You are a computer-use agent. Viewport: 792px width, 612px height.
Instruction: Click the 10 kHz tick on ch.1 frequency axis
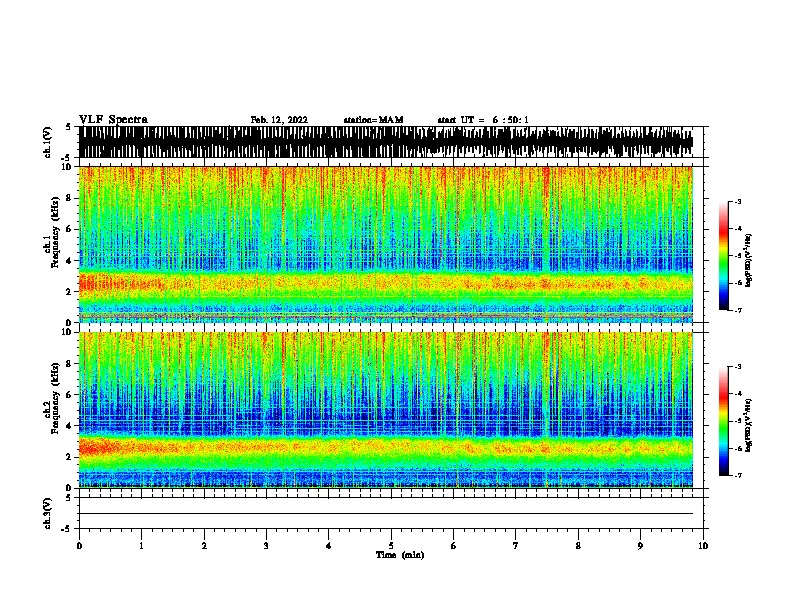click(x=67, y=167)
